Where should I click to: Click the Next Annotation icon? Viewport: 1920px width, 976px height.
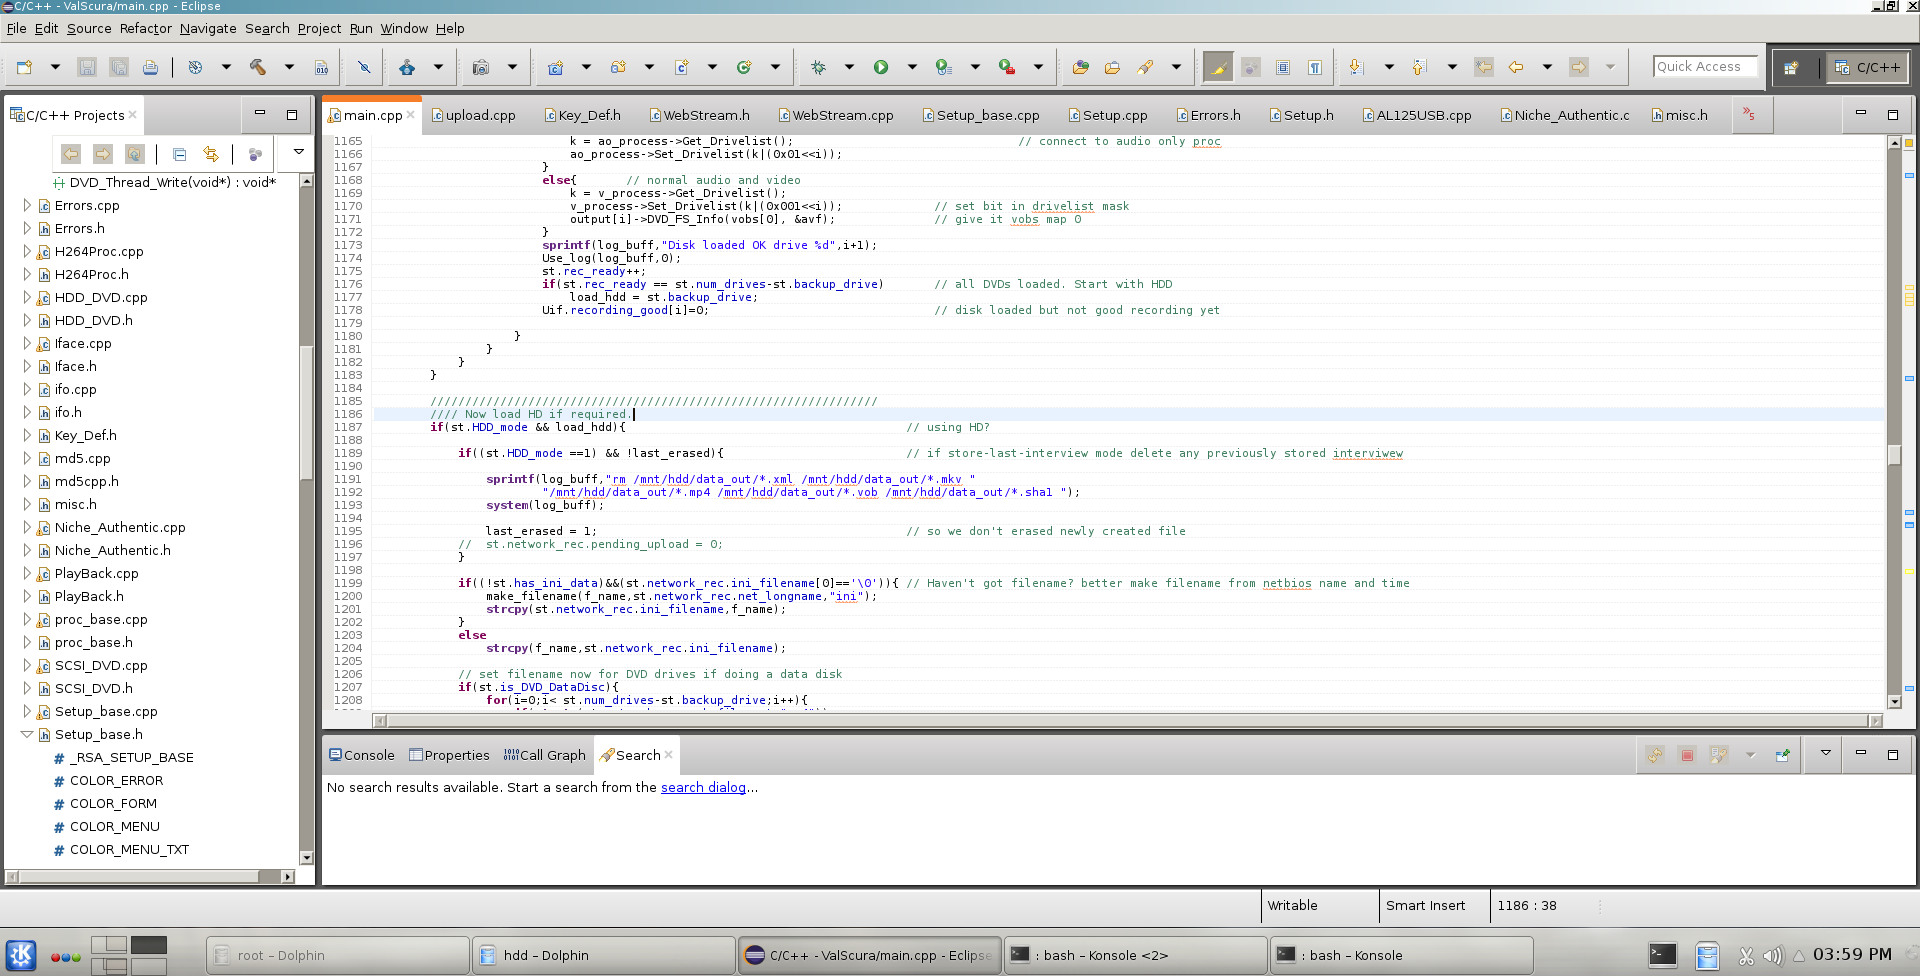(x=1356, y=67)
